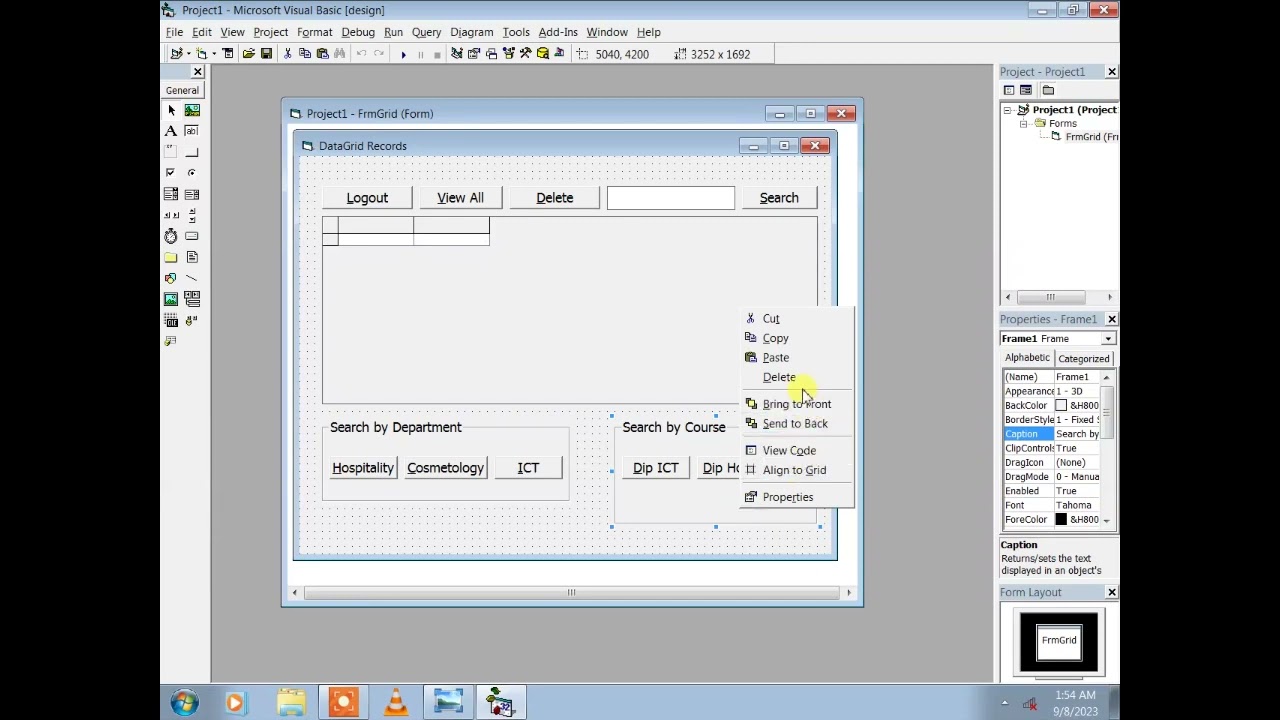
Task: Select the Timer control tool
Action: tap(171, 236)
